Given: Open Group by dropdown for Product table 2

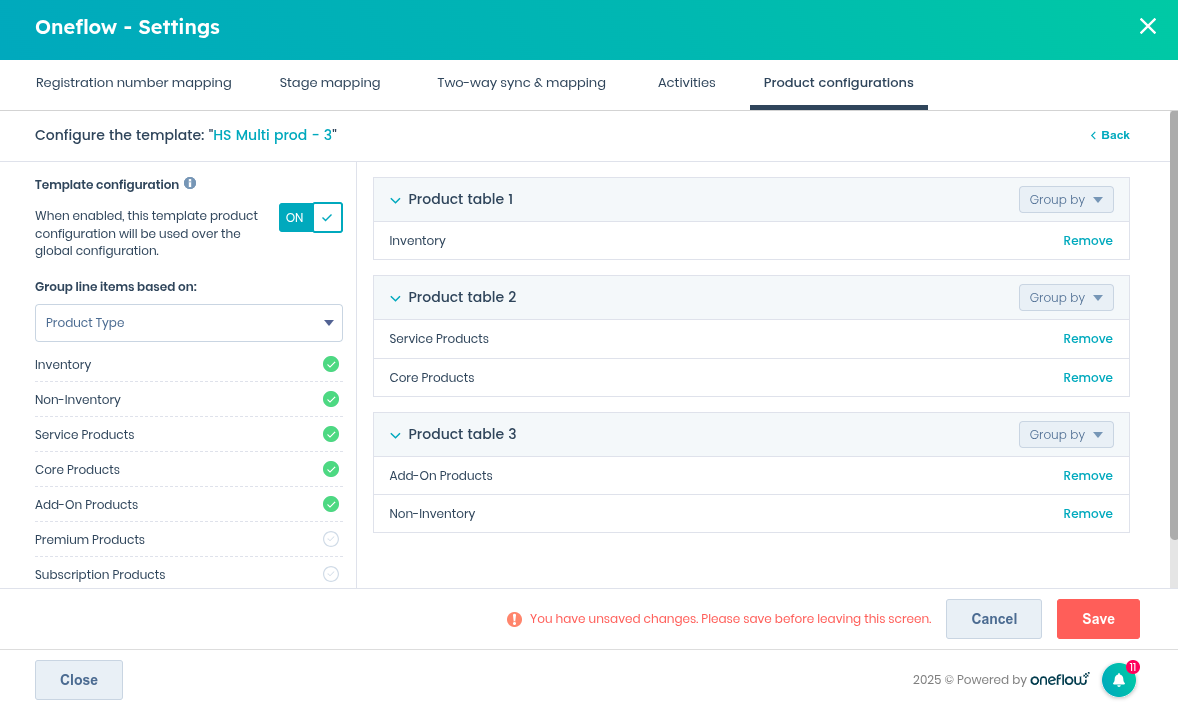Looking at the screenshot, I should coord(1066,298).
